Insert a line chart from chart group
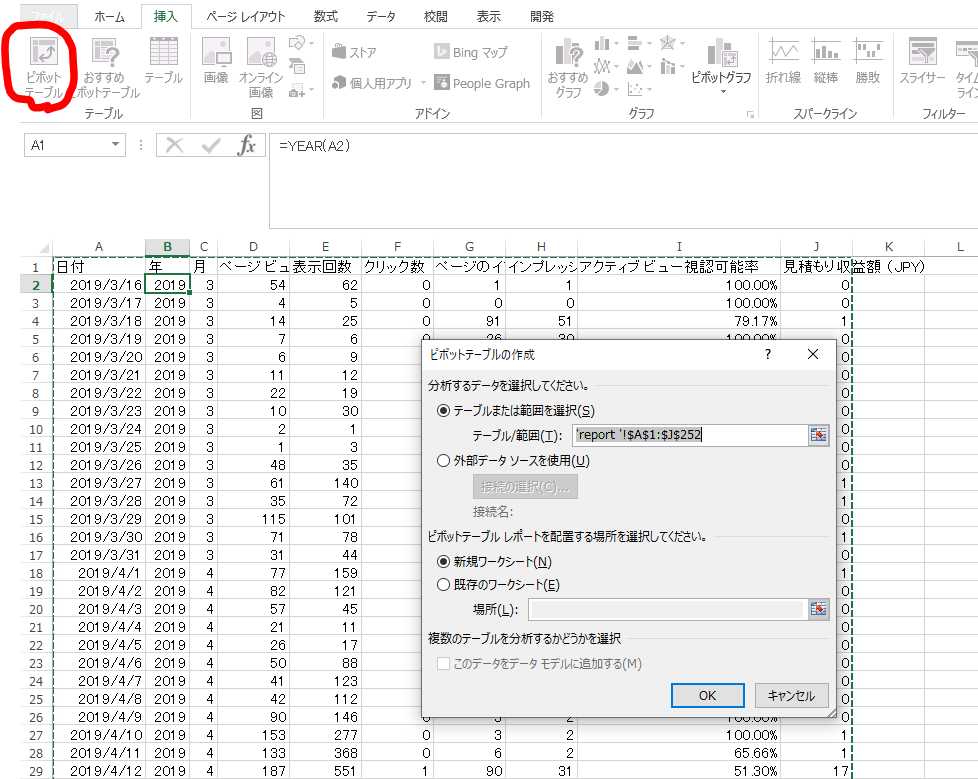The image size is (978, 779). [602, 66]
